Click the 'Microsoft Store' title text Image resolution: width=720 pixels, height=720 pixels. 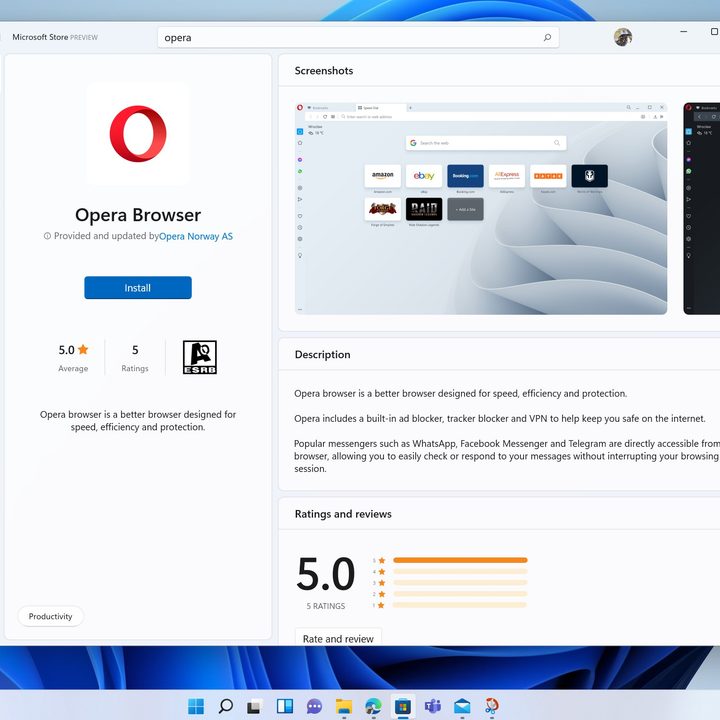point(40,37)
